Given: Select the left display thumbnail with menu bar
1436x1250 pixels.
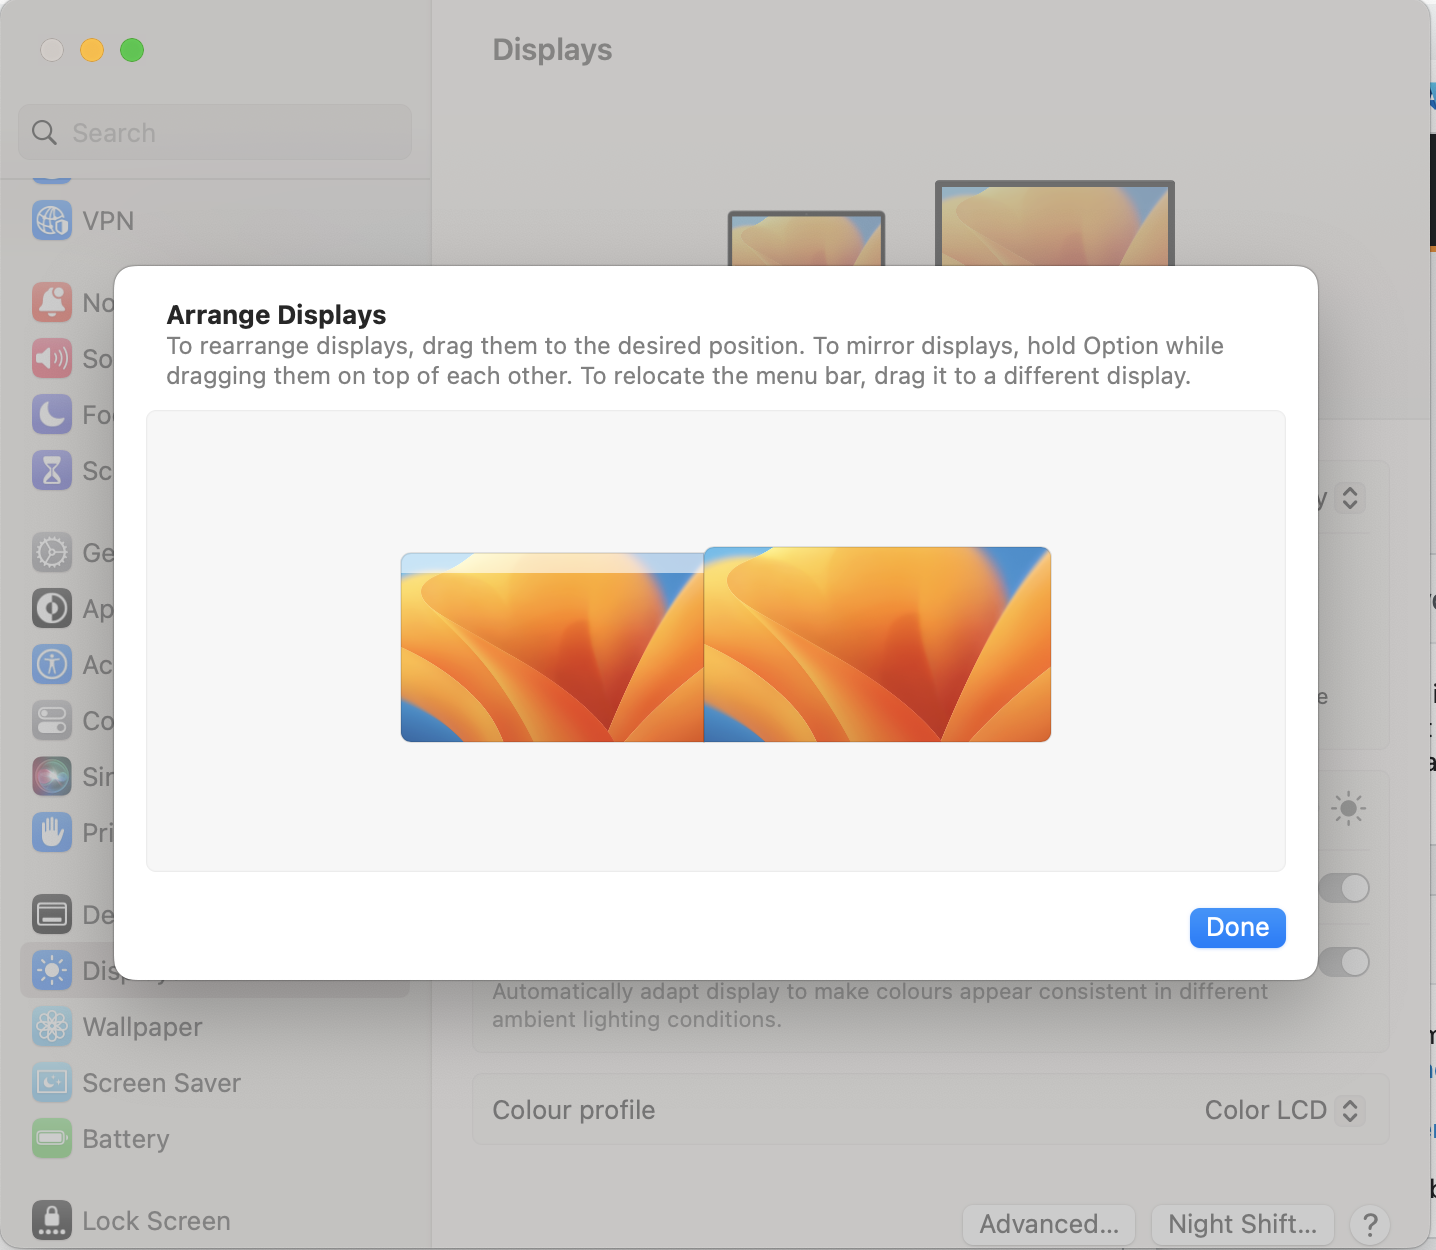Looking at the screenshot, I should (x=552, y=647).
